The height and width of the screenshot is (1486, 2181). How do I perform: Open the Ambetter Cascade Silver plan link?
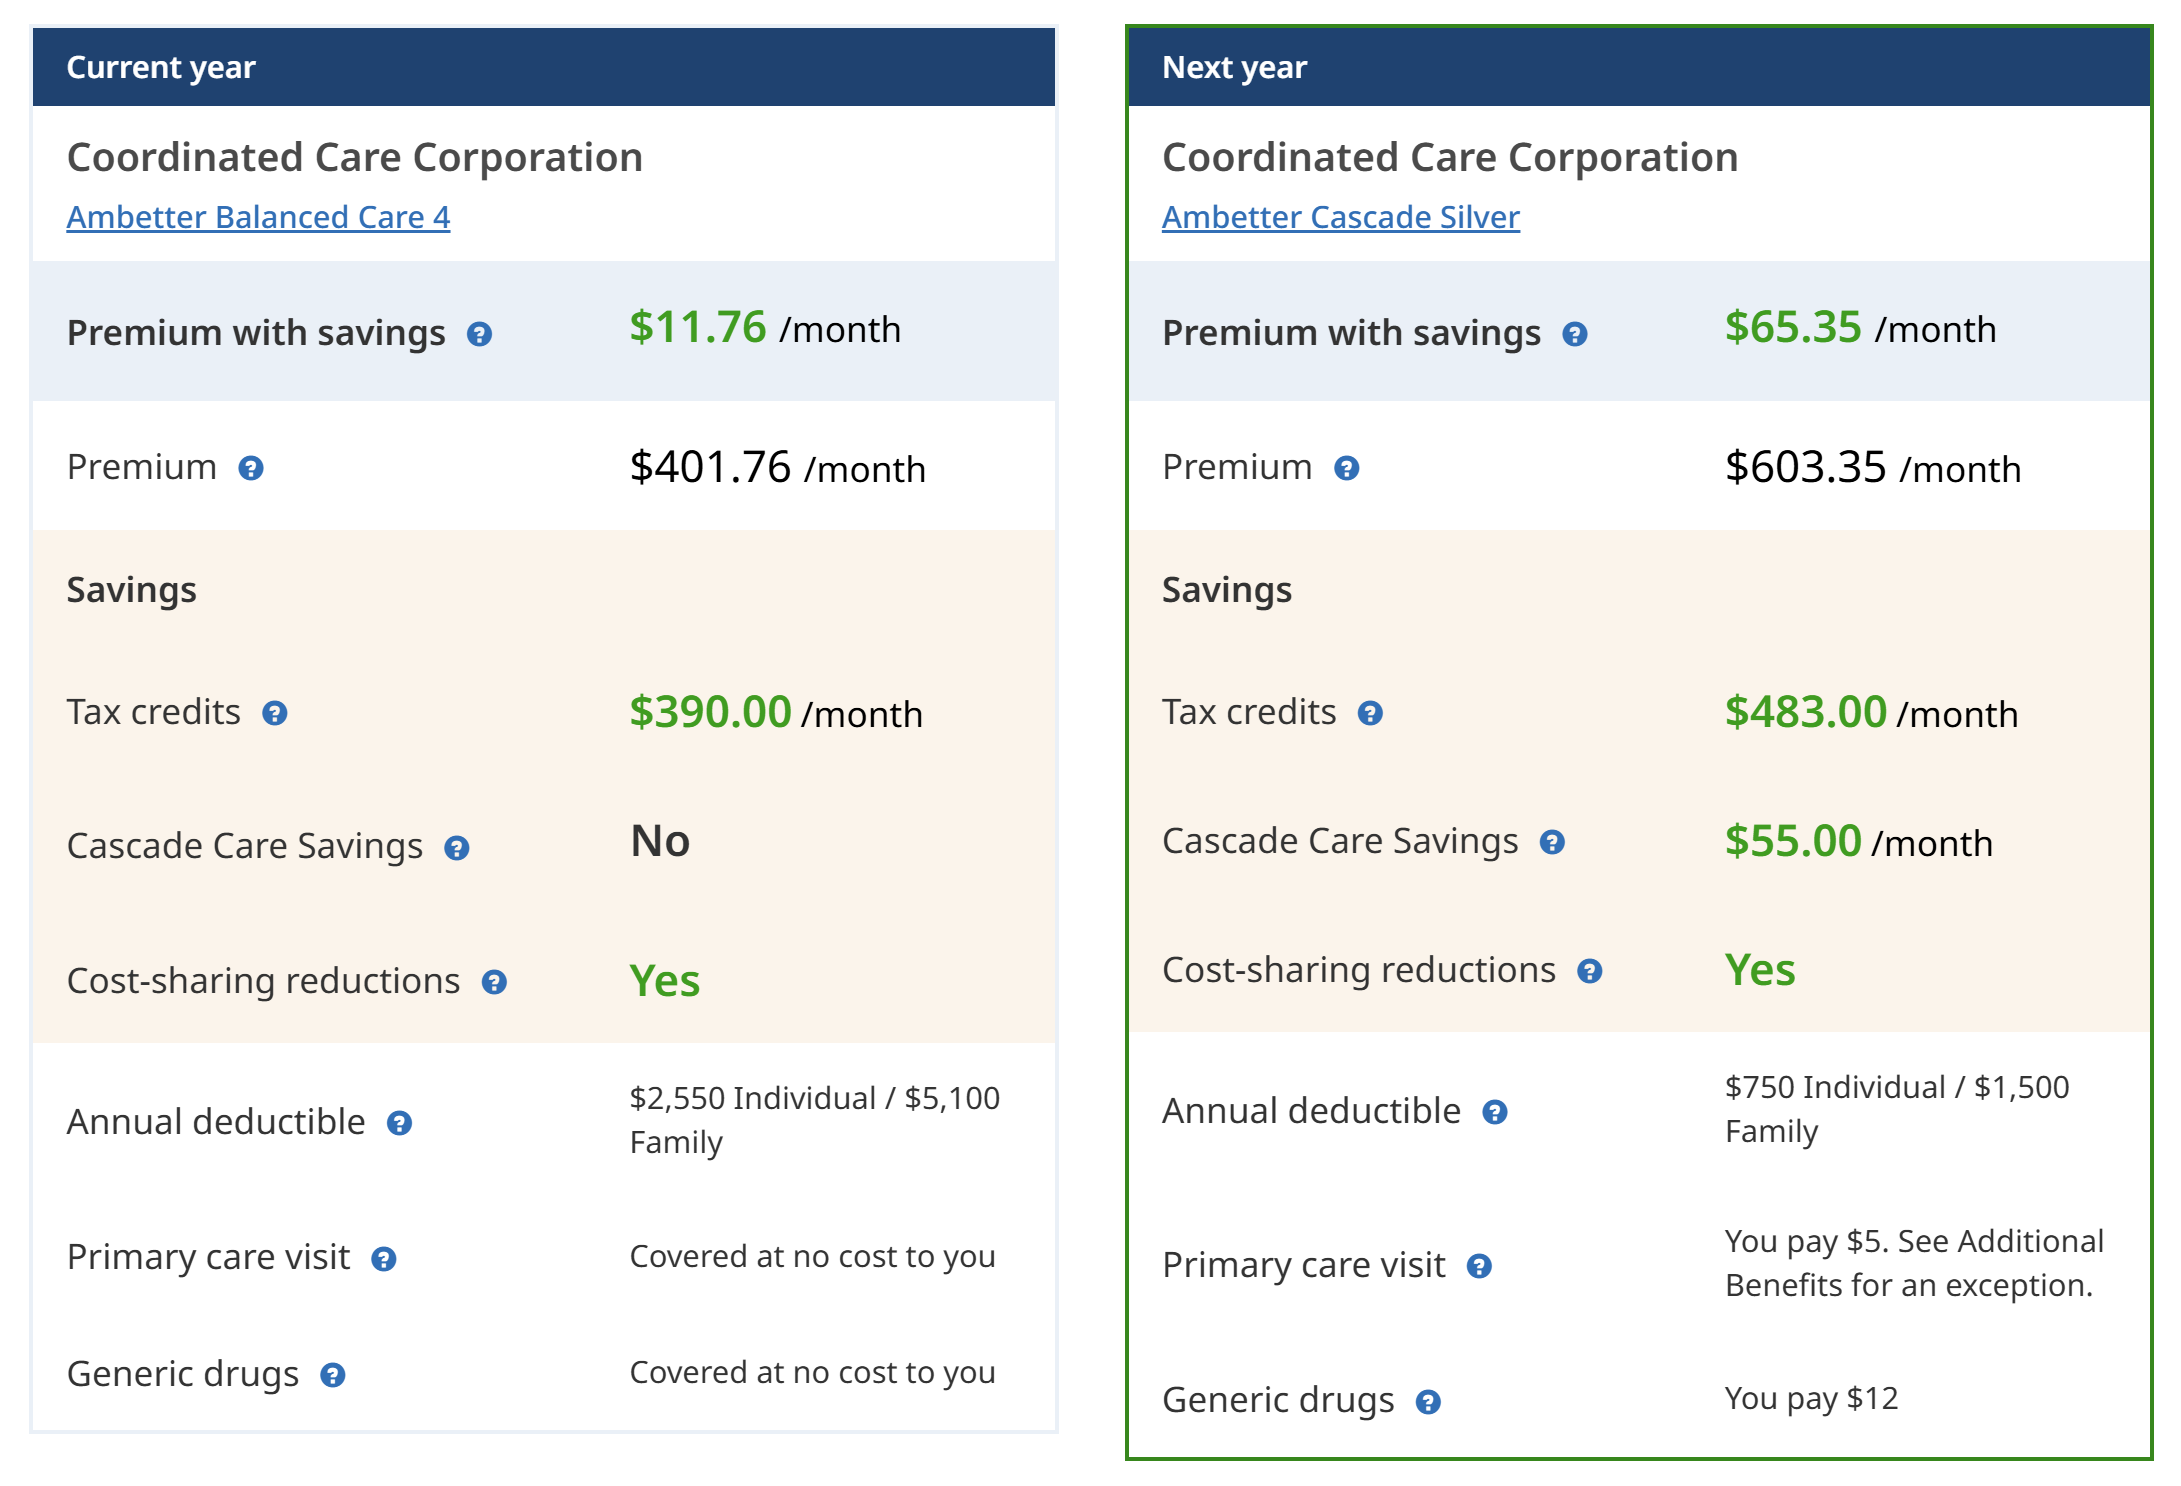1340,217
